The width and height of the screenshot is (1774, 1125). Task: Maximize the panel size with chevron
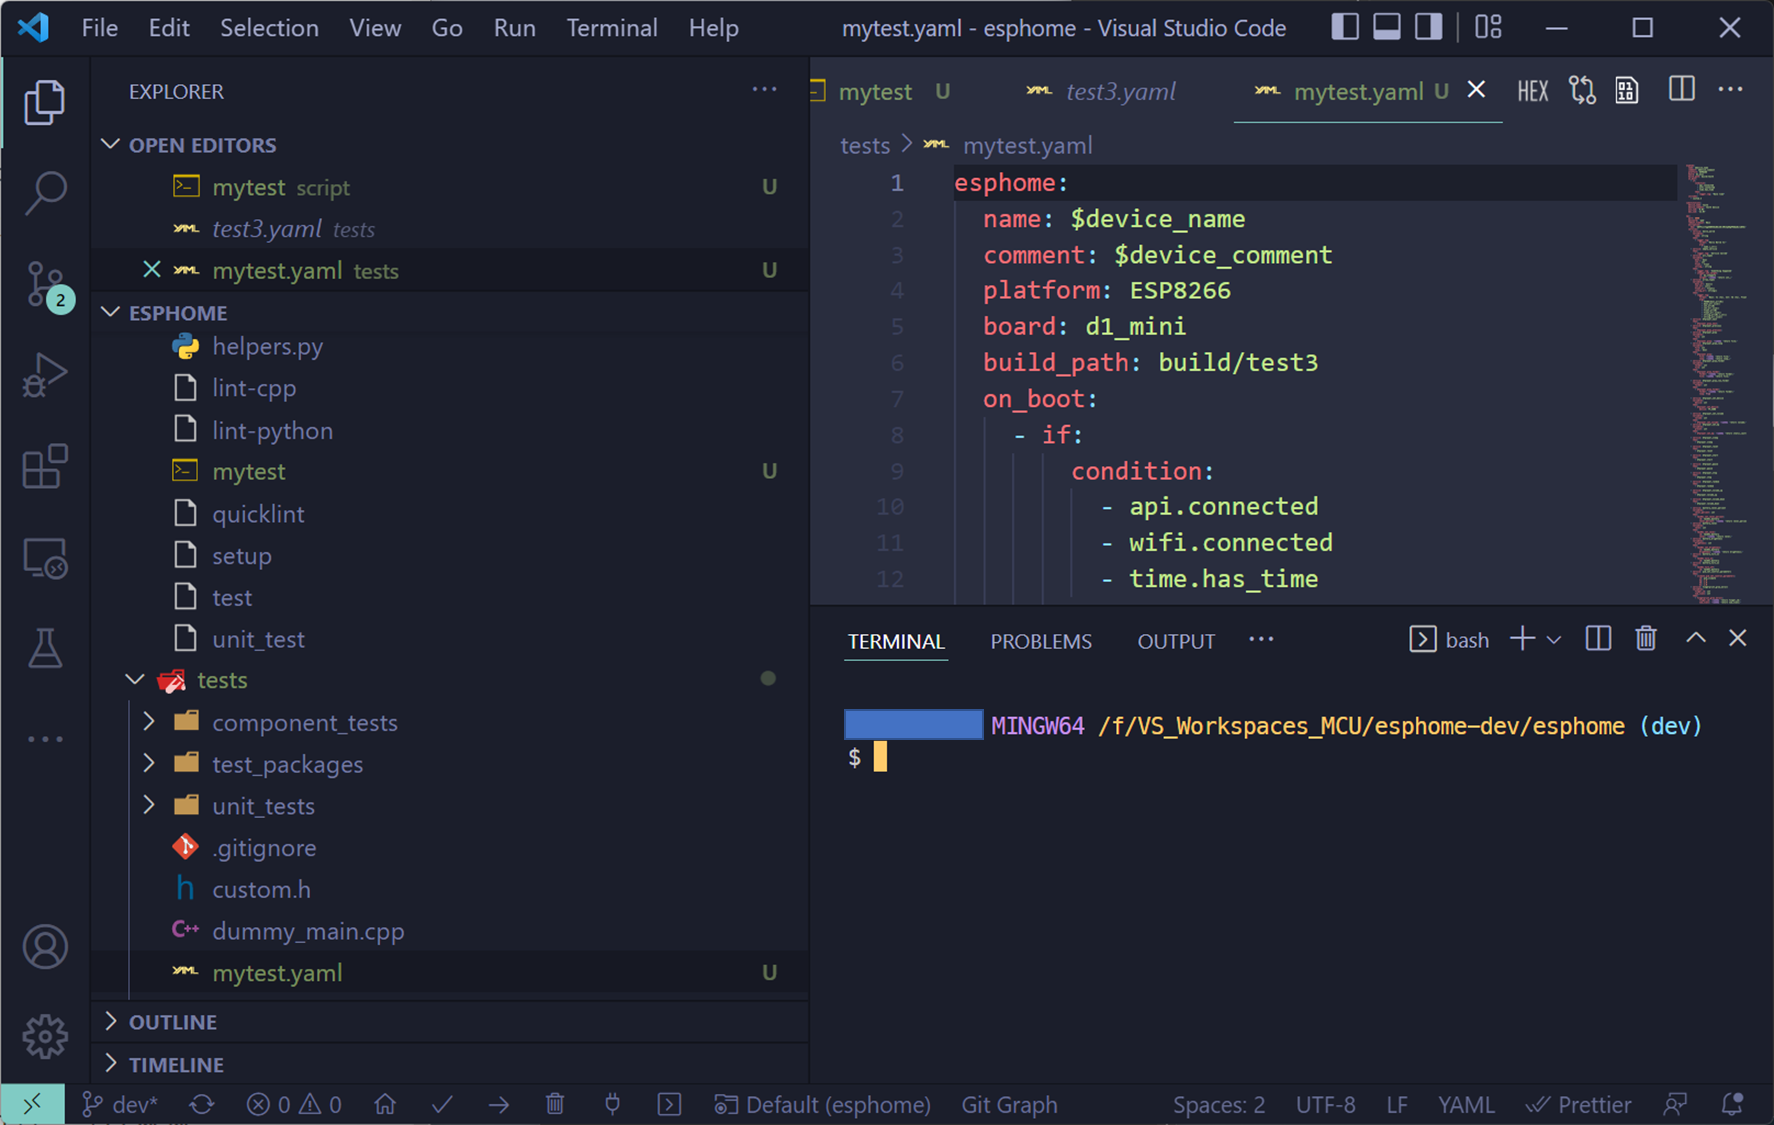[1696, 638]
